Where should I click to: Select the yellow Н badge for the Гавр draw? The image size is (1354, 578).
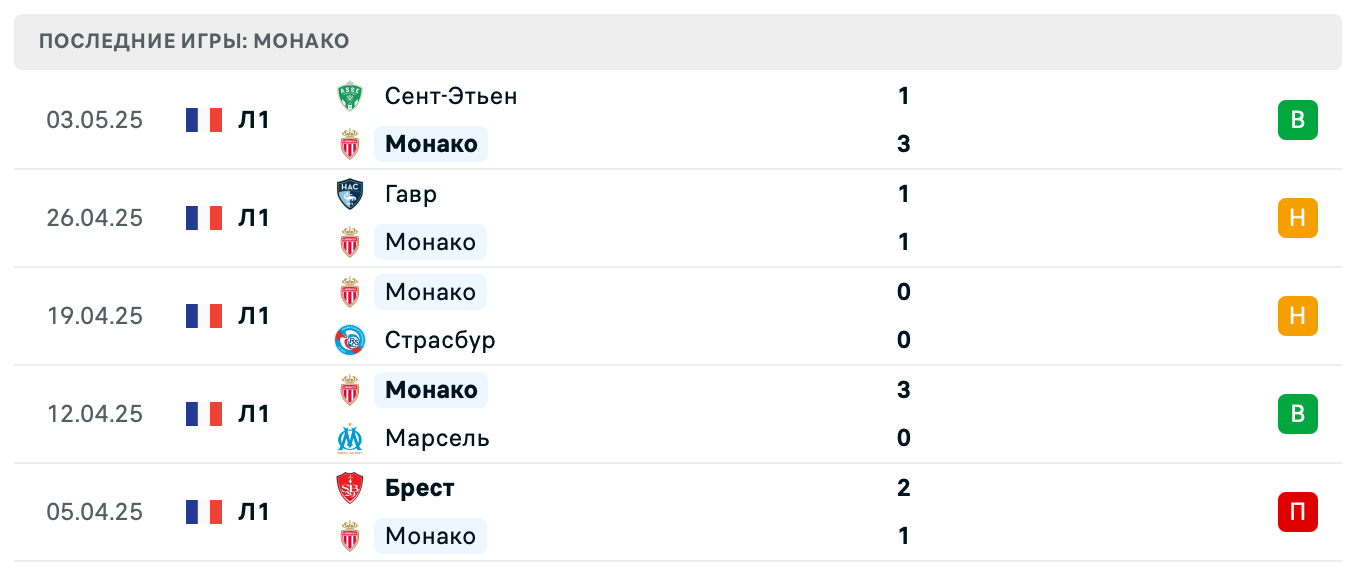pyautogui.click(x=1298, y=218)
